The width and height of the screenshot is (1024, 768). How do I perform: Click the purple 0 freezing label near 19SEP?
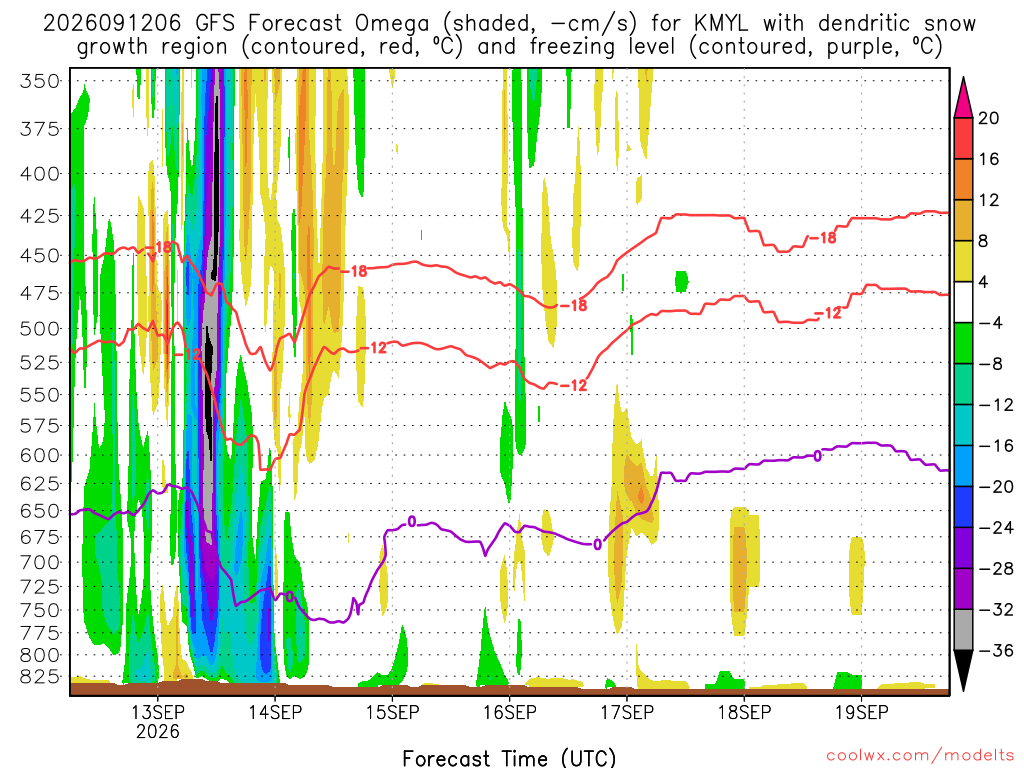point(817,456)
